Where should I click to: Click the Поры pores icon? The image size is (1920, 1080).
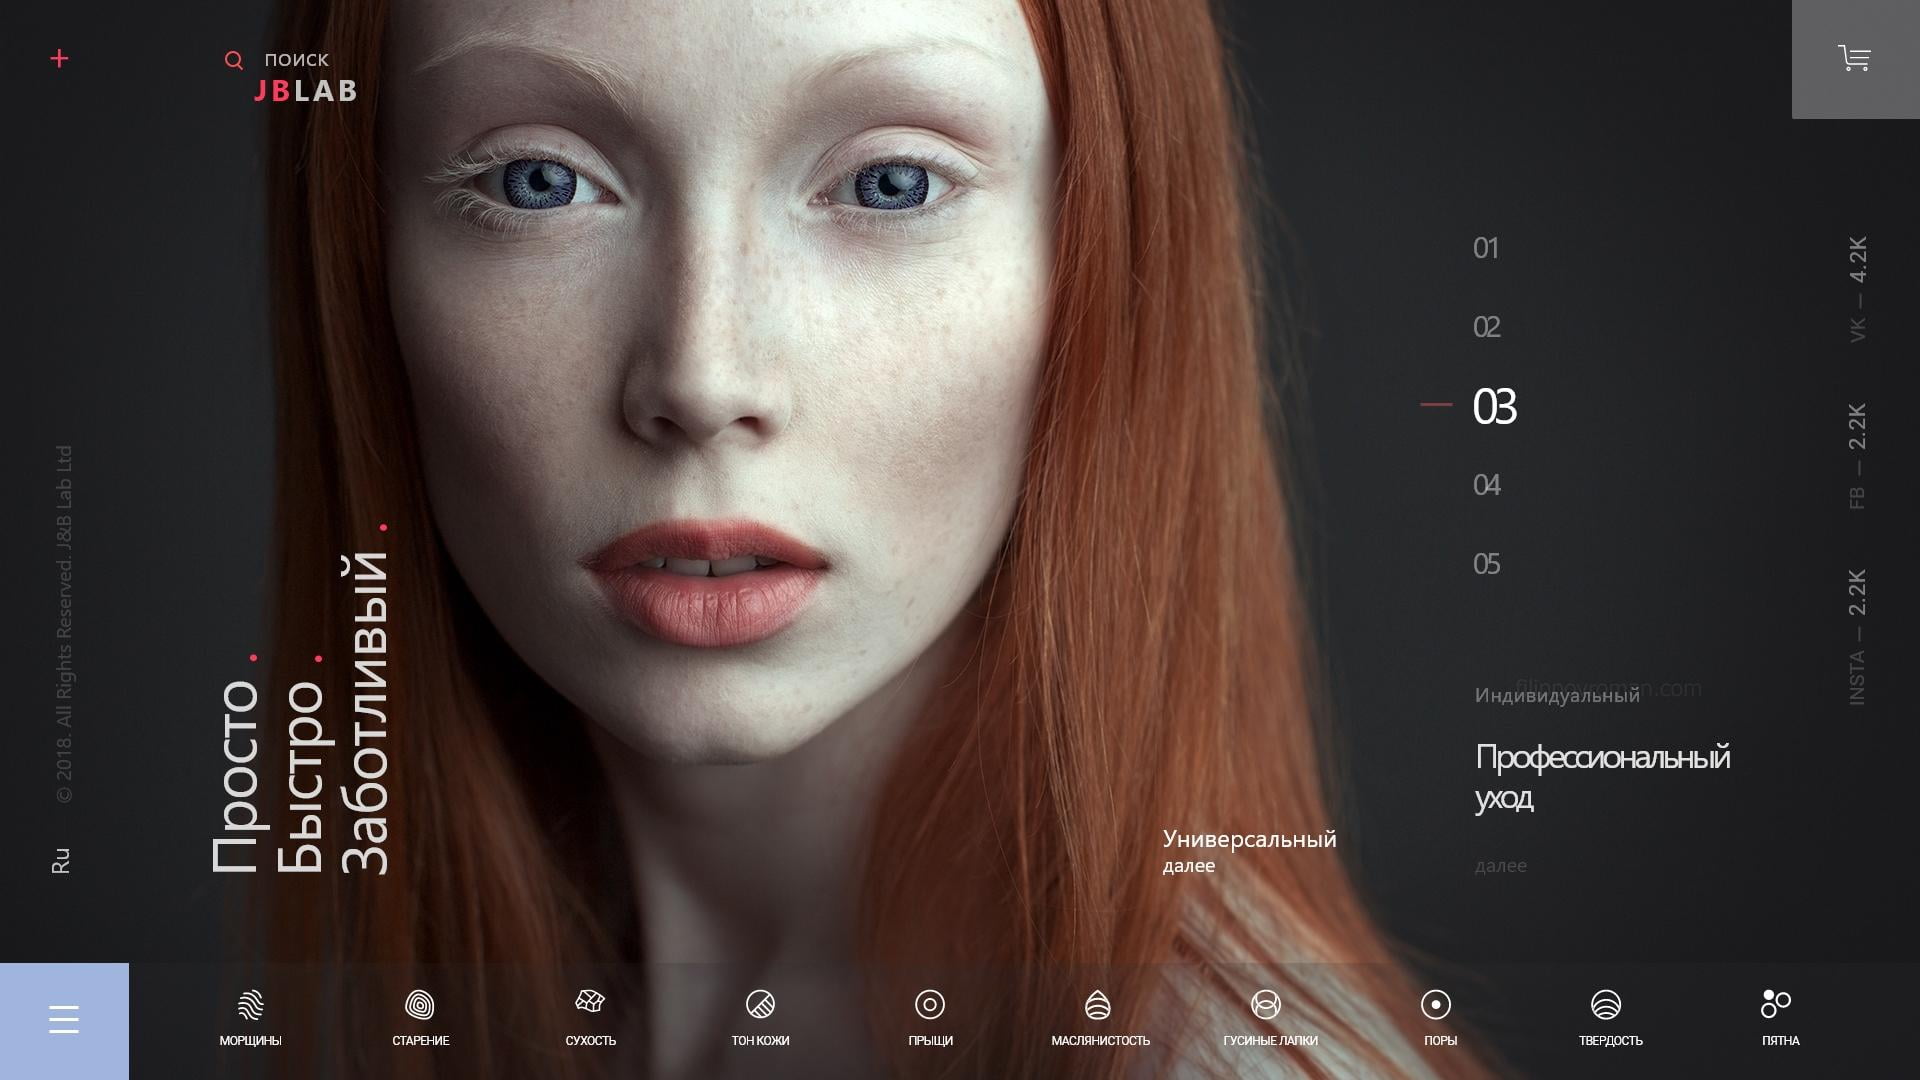tap(1436, 1004)
